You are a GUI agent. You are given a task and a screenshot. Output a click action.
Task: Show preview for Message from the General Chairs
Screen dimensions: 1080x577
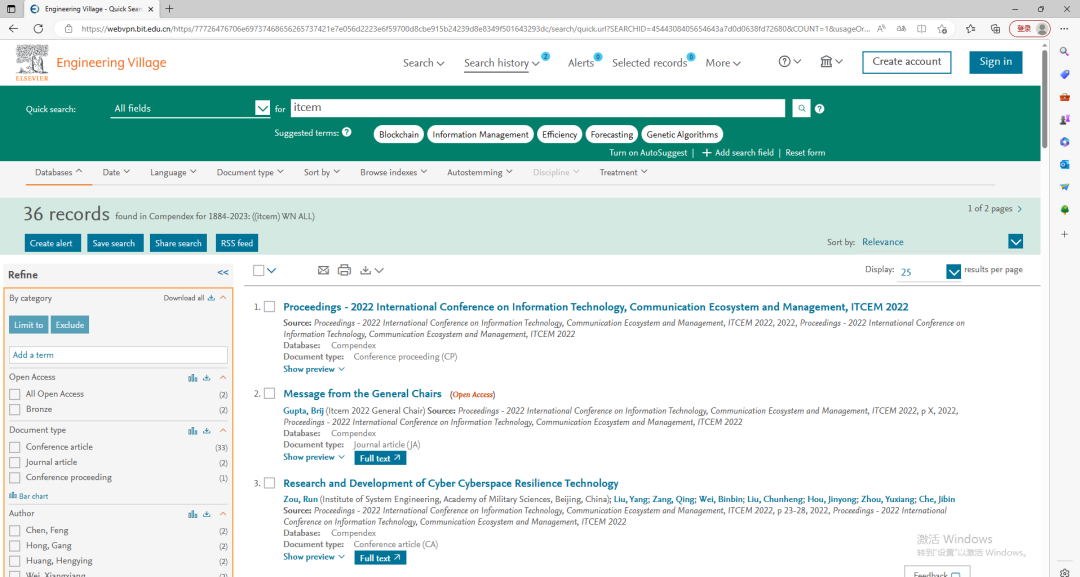click(313, 457)
